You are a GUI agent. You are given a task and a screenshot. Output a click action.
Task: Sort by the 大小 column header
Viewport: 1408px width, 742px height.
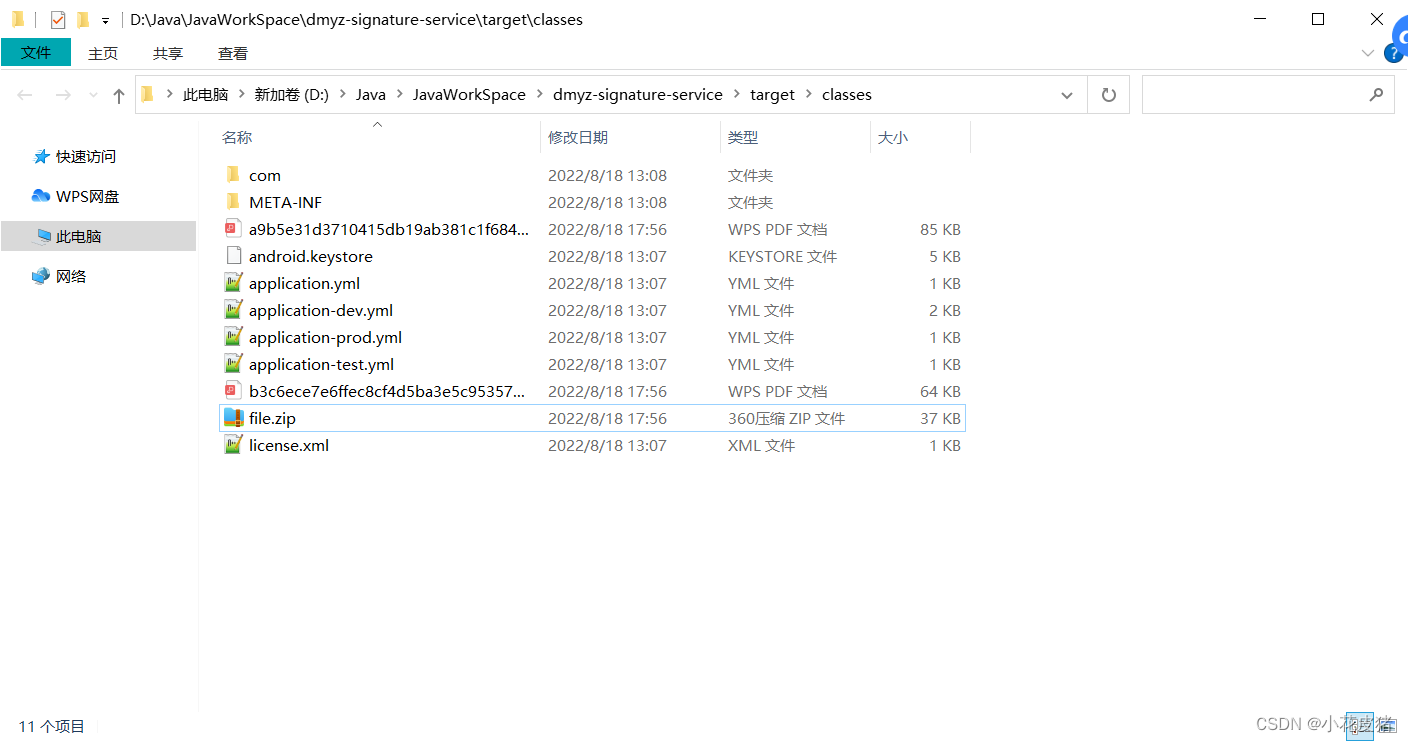click(893, 137)
